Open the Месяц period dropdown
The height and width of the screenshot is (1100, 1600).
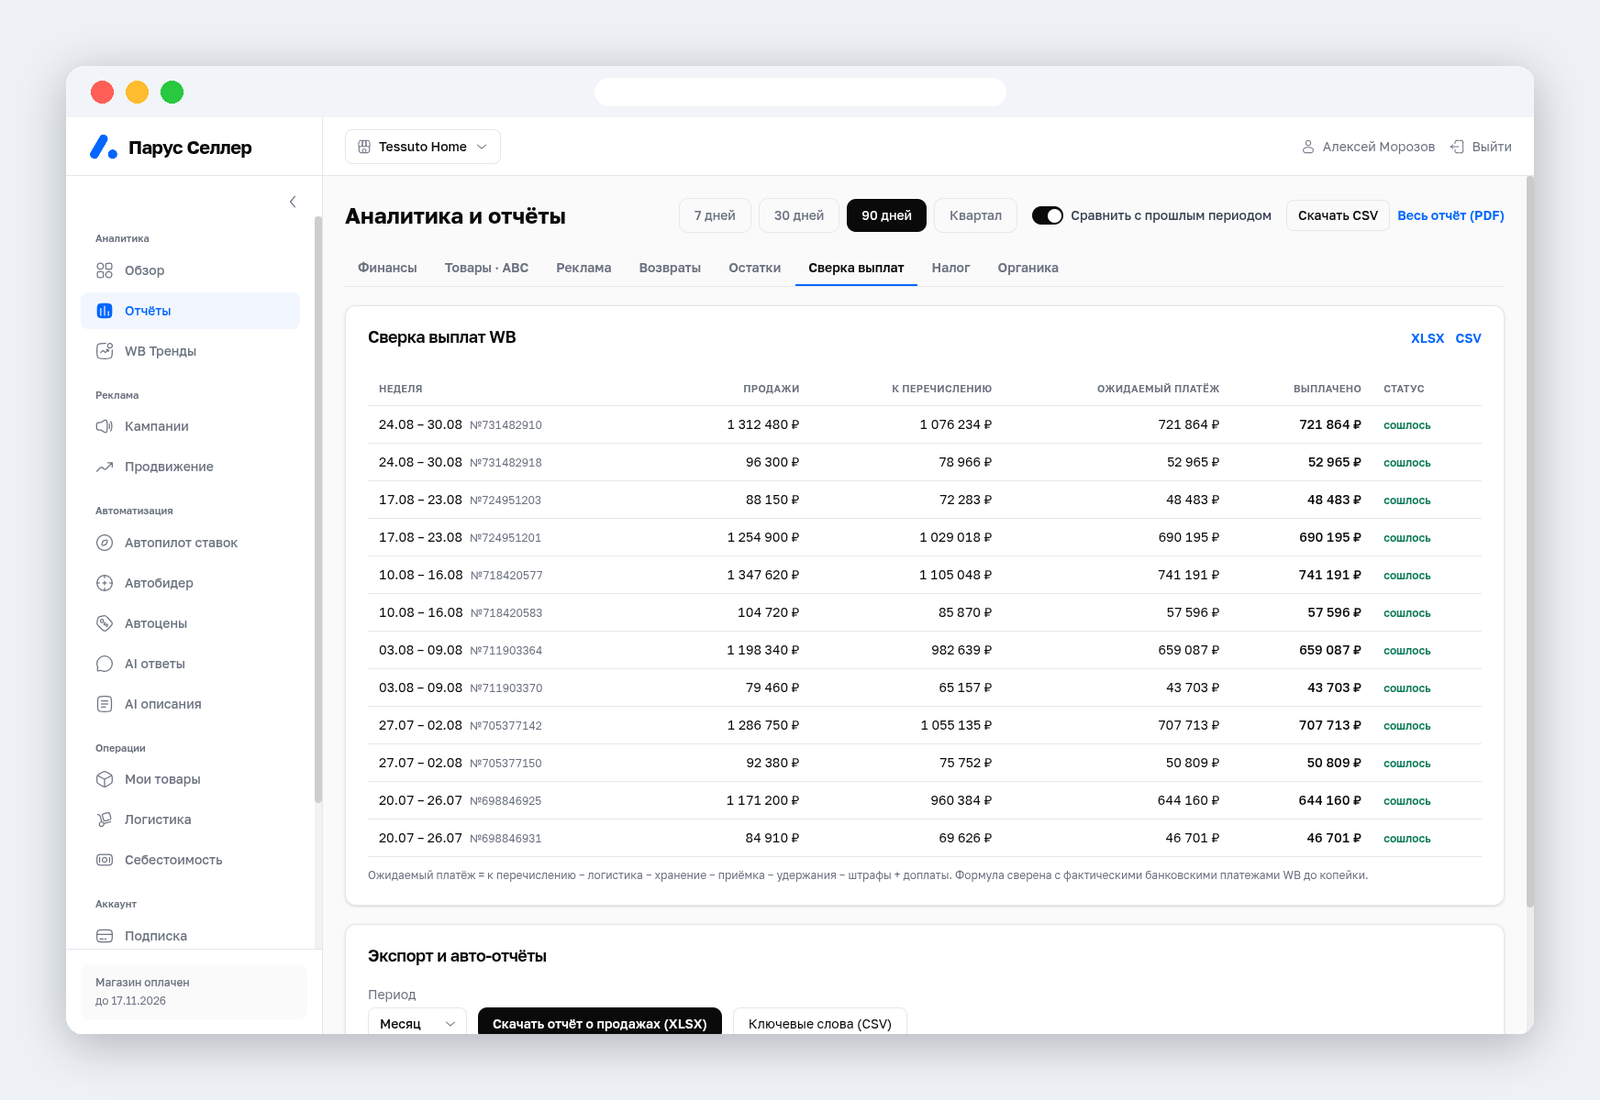(x=417, y=1023)
